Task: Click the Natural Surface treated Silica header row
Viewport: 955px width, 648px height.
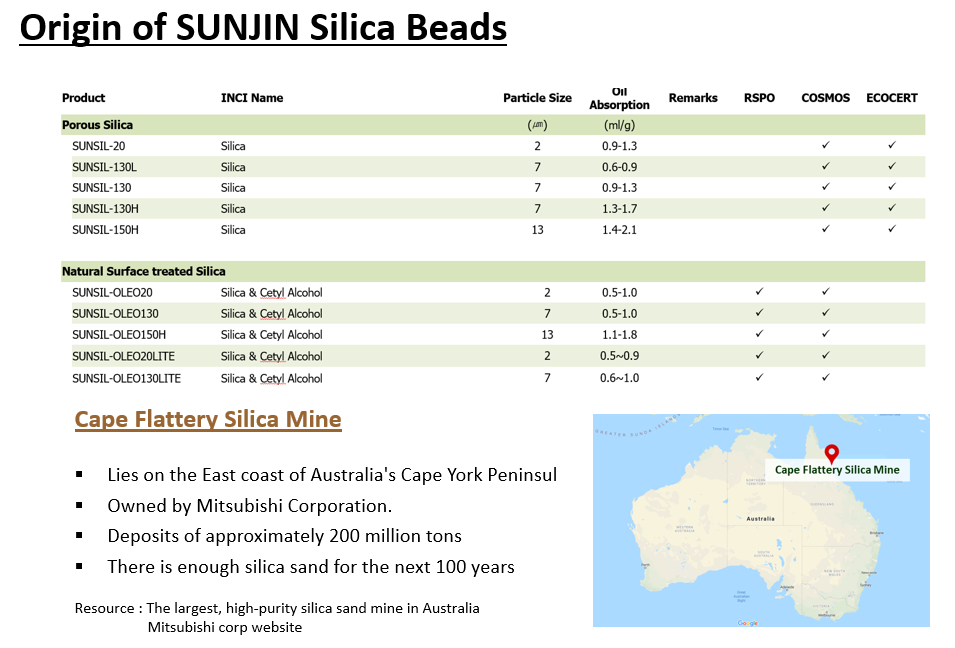Action: tap(144, 271)
